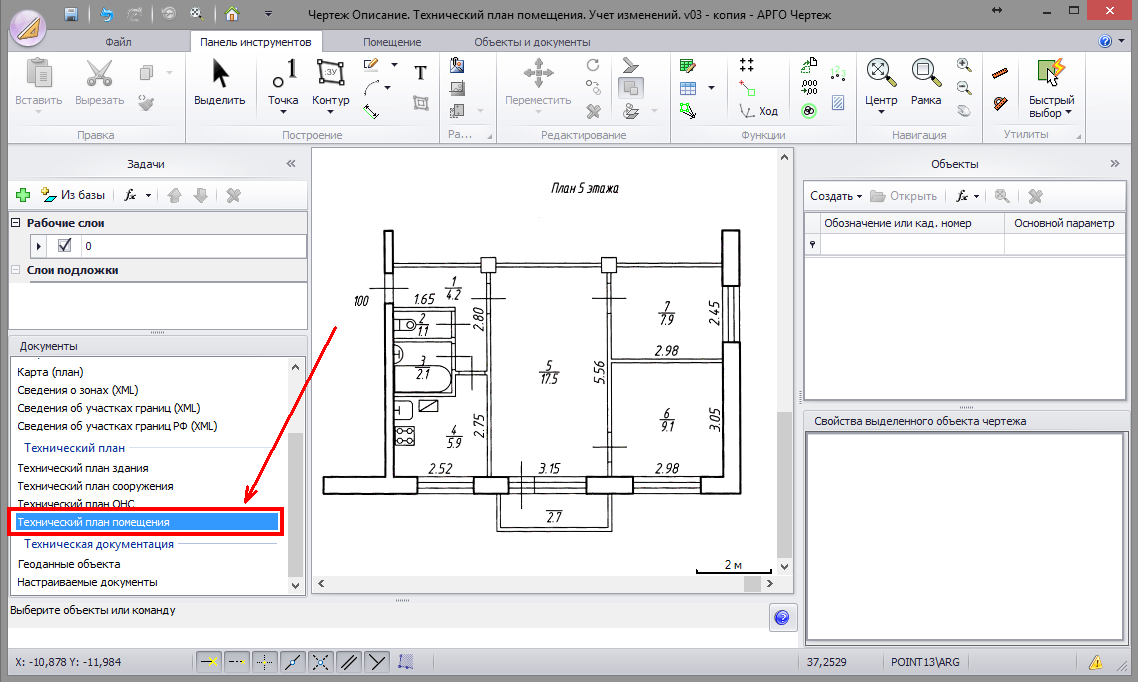The image size is (1138, 682).
Task: Click the orange ruler utility icon
Action: click(1000, 73)
